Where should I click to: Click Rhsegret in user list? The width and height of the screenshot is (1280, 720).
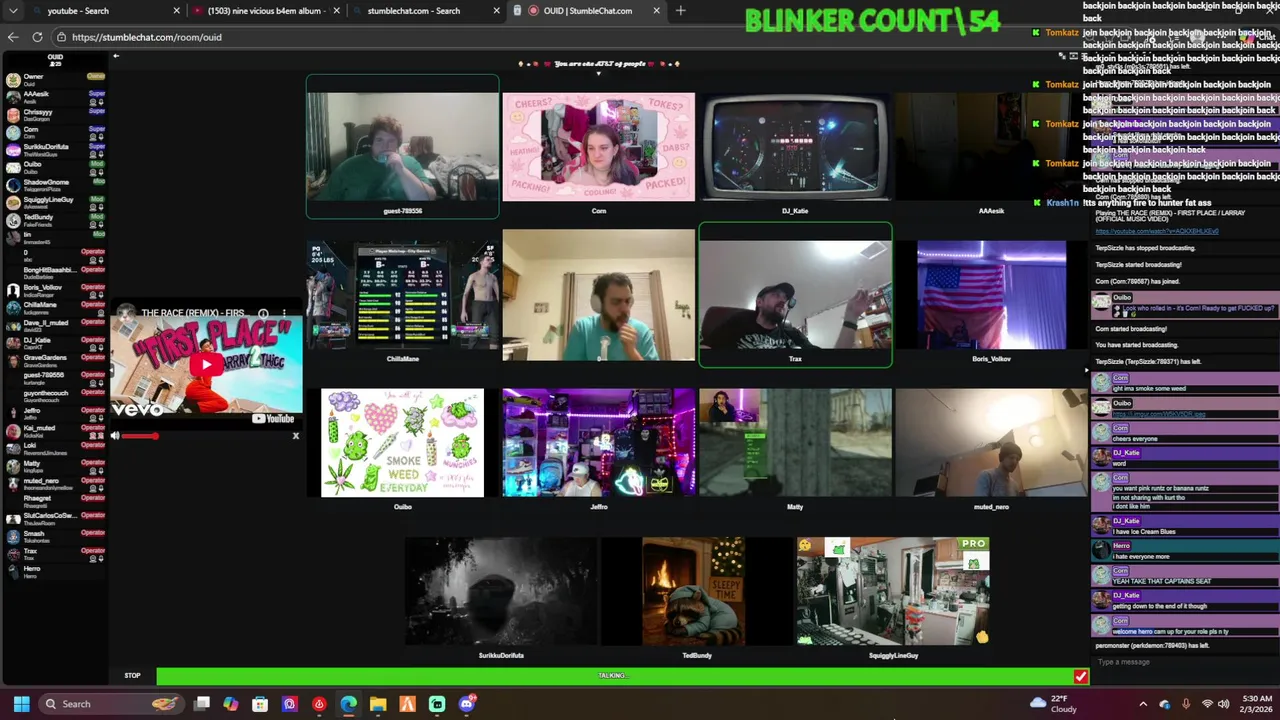[x=55, y=501]
